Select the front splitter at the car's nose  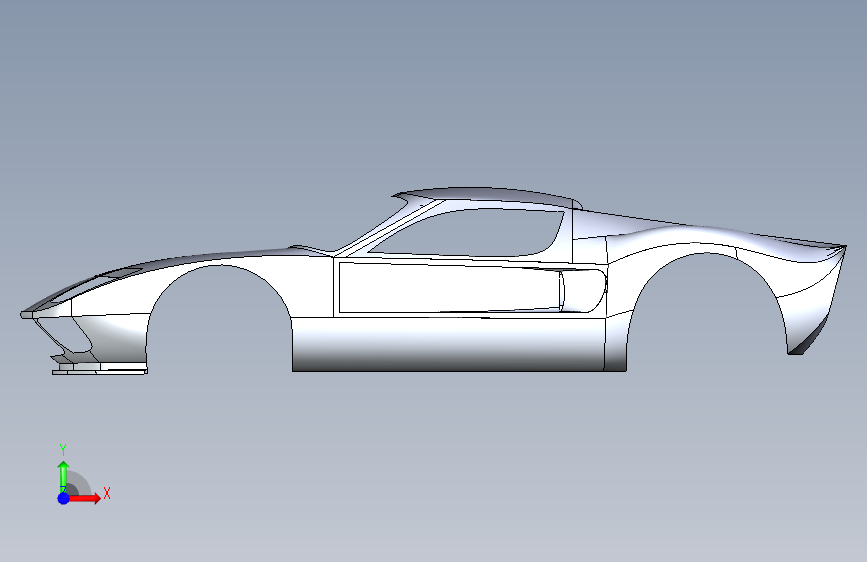[x=100, y=370]
